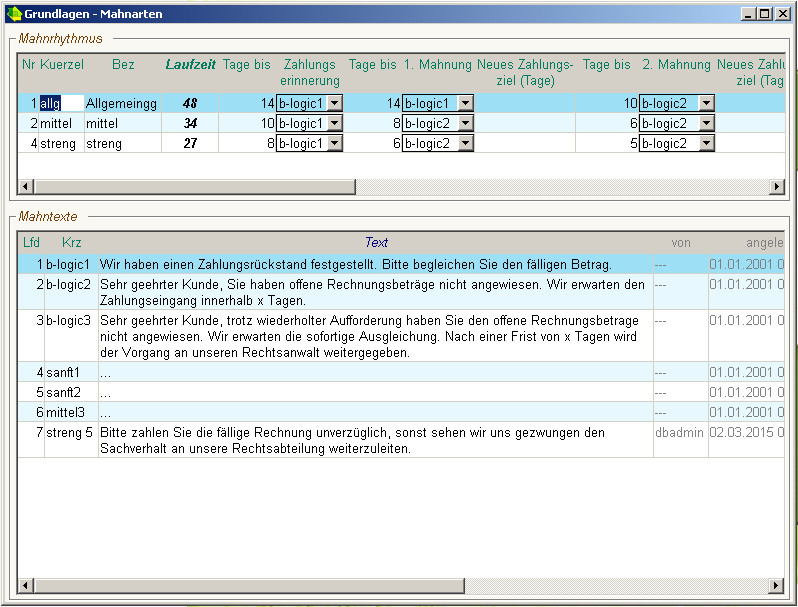Screen dimensions: 798x607
Task: Click Mahntexte scrollbar right arrow
Action: pyautogui.click(x=776, y=586)
